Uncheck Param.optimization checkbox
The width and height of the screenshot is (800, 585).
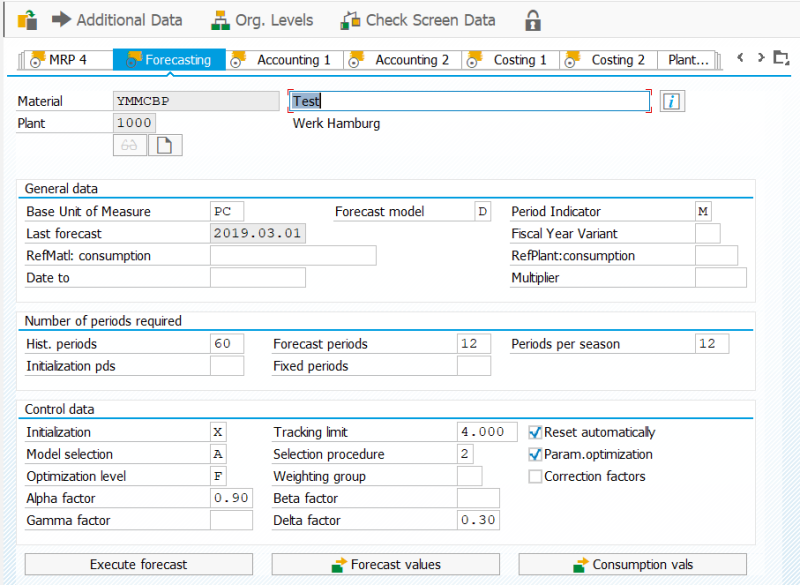pyautogui.click(x=535, y=454)
